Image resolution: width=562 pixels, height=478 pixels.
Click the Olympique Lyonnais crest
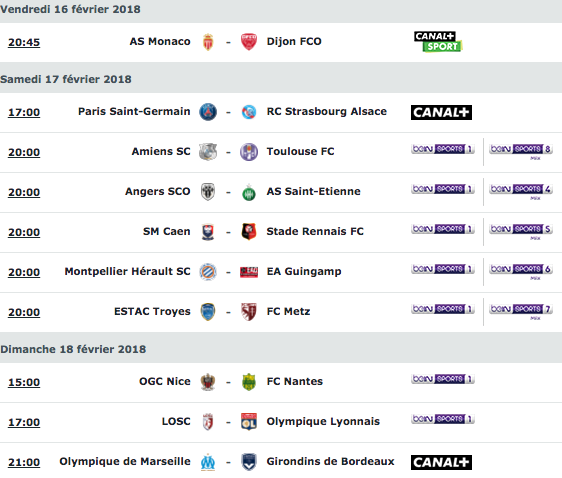(x=249, y=422)
